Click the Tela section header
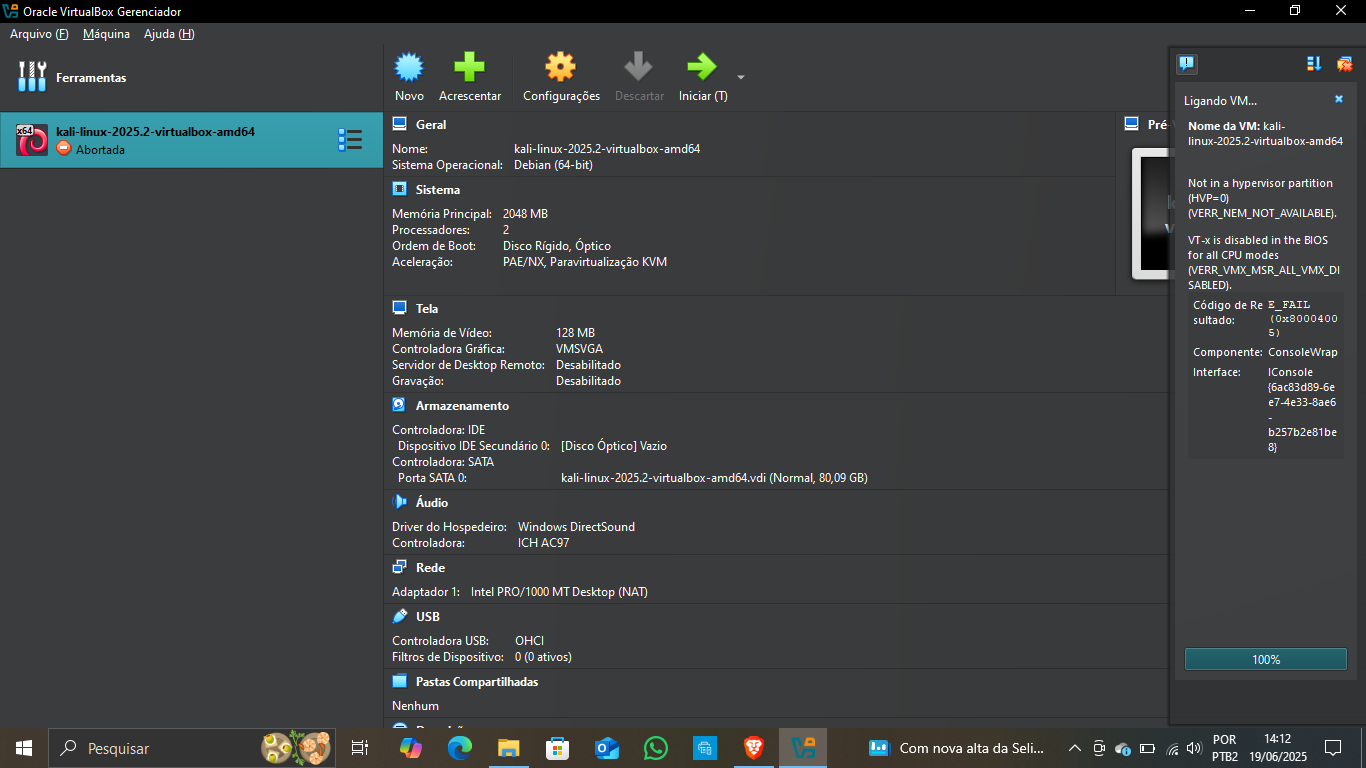This screenshot has height=768, width=1366. point(427,309)
